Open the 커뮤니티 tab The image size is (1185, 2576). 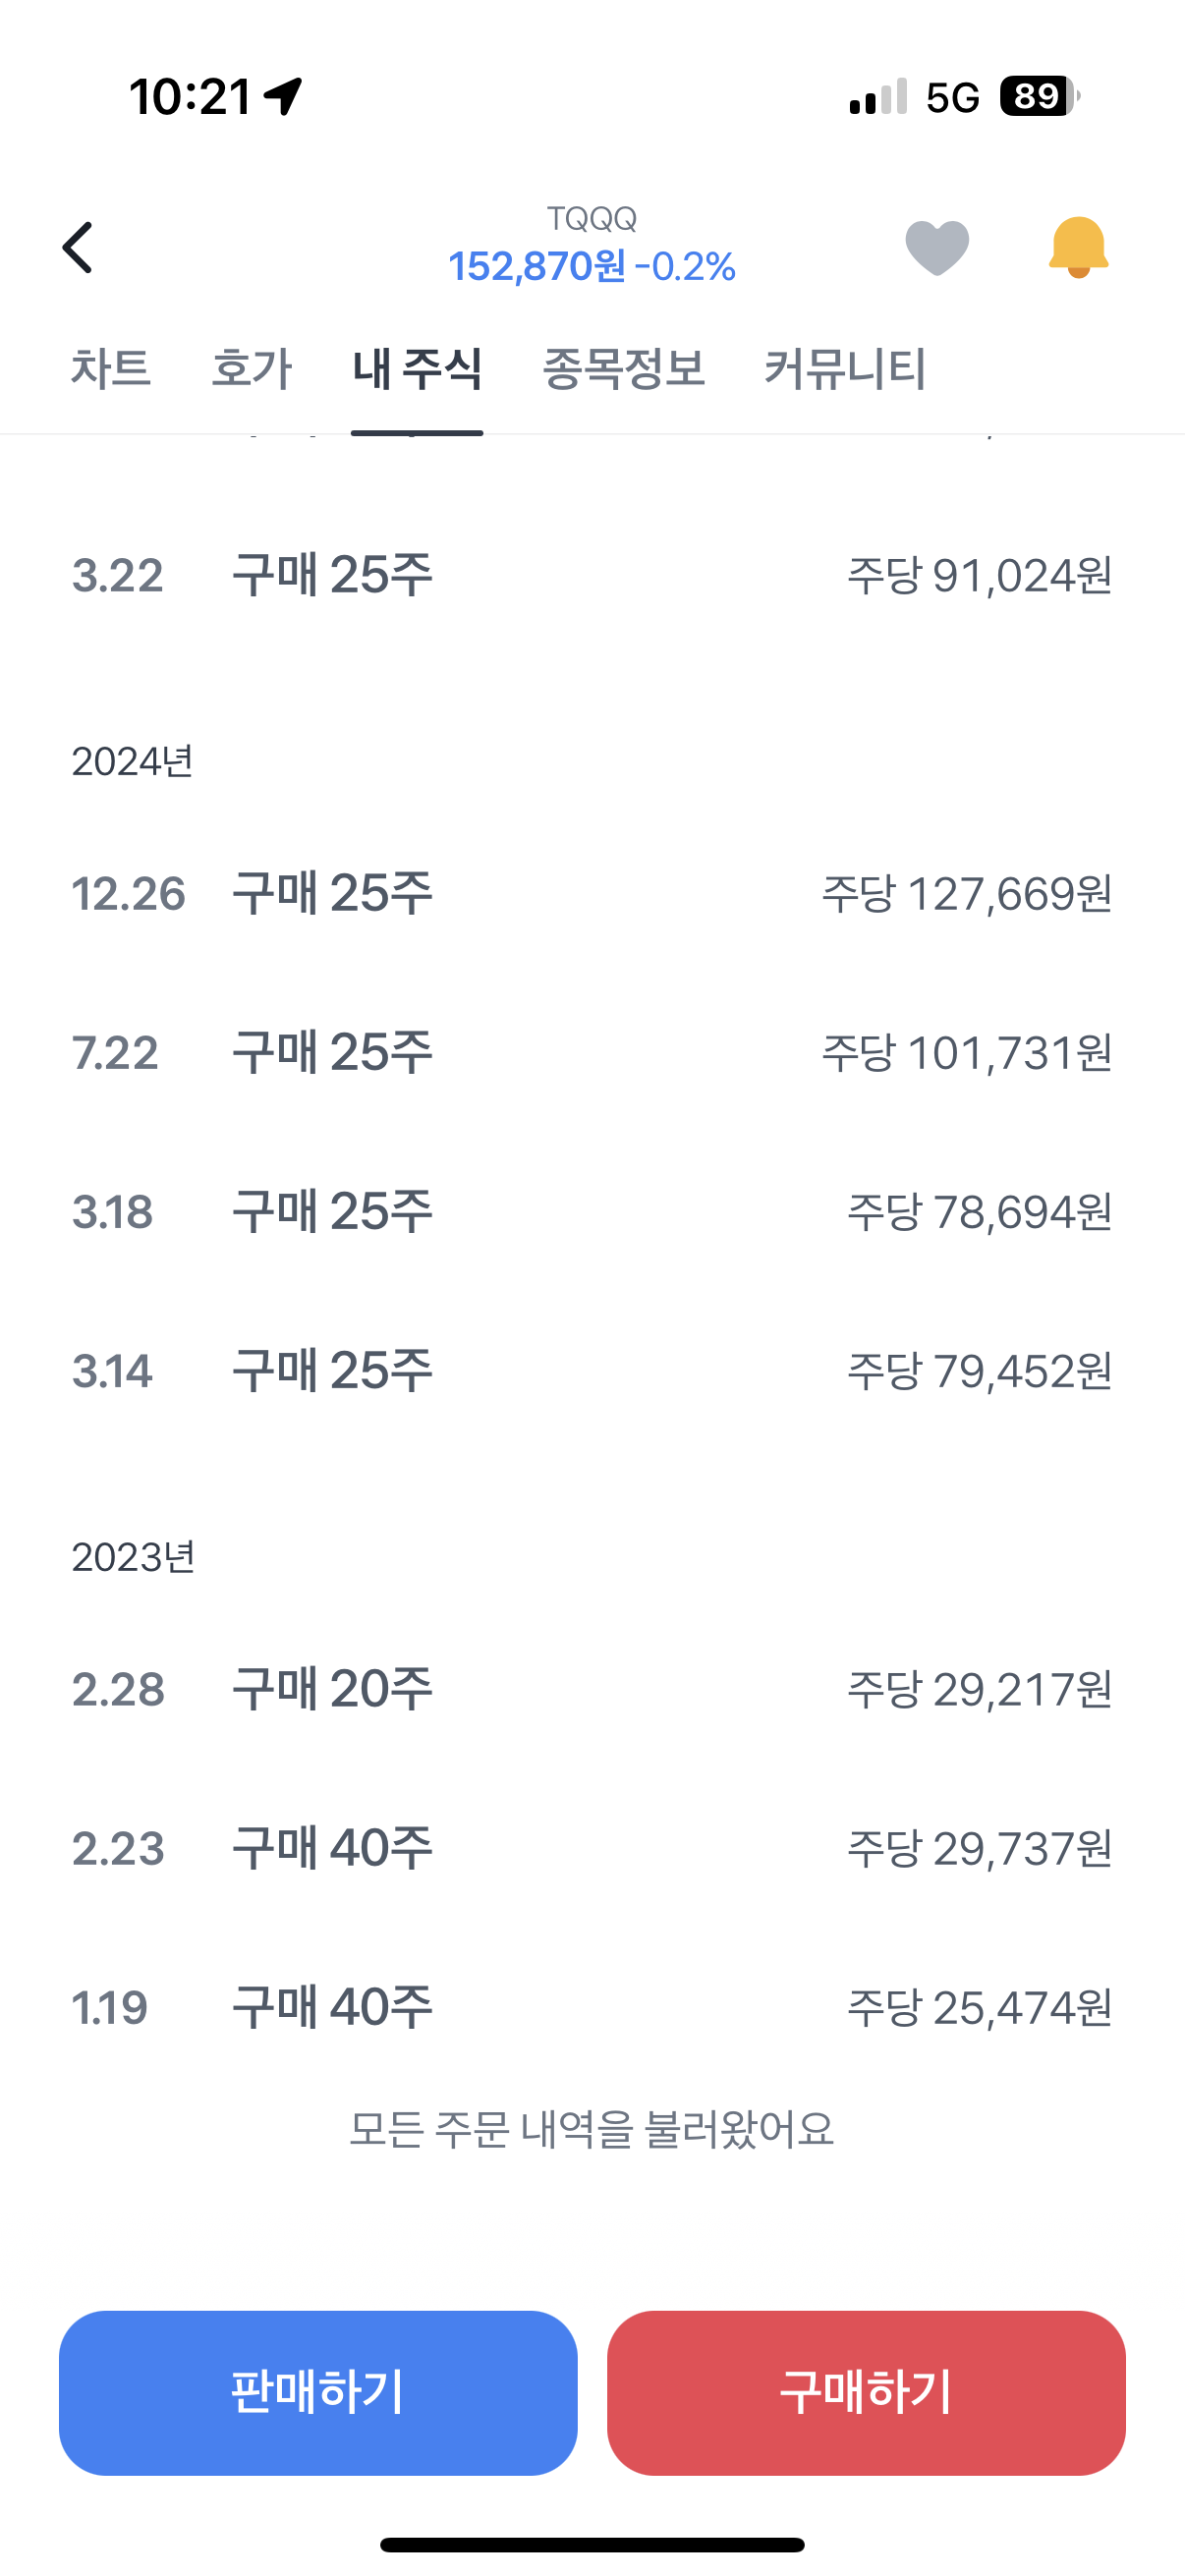(x=845, y=369)
